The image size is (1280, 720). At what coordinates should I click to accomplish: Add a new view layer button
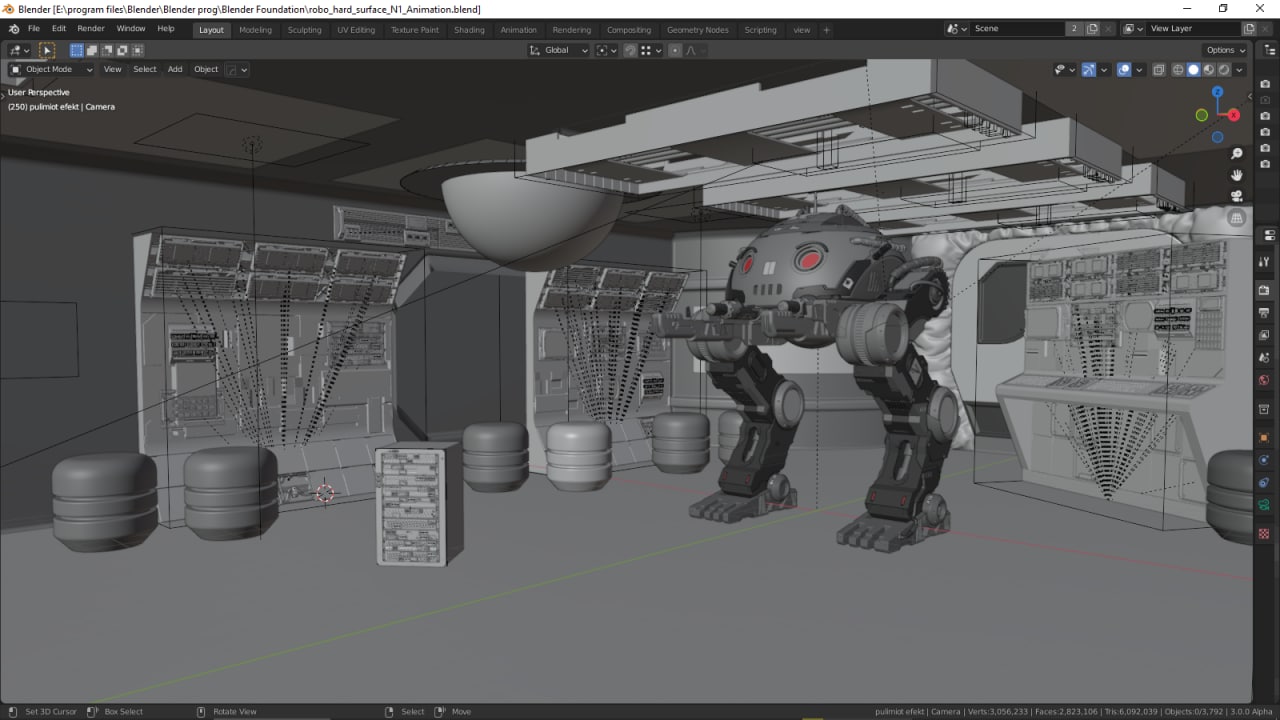[1249, 29]
